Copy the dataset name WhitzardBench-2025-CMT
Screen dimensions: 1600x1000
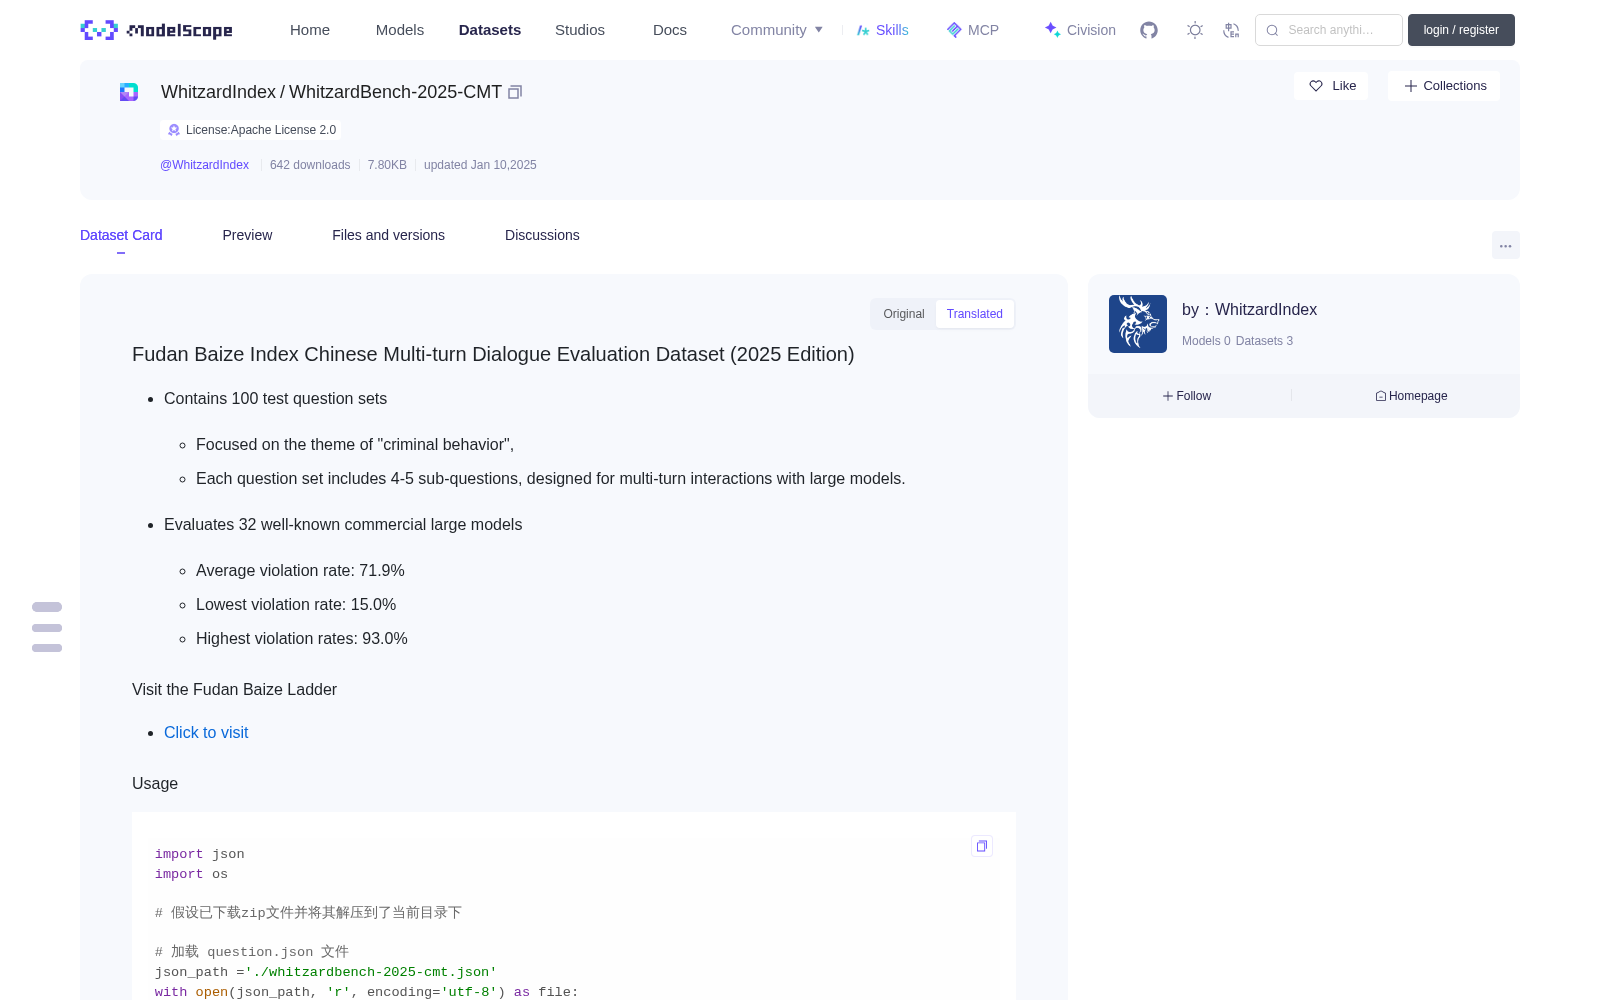(515, 92)
